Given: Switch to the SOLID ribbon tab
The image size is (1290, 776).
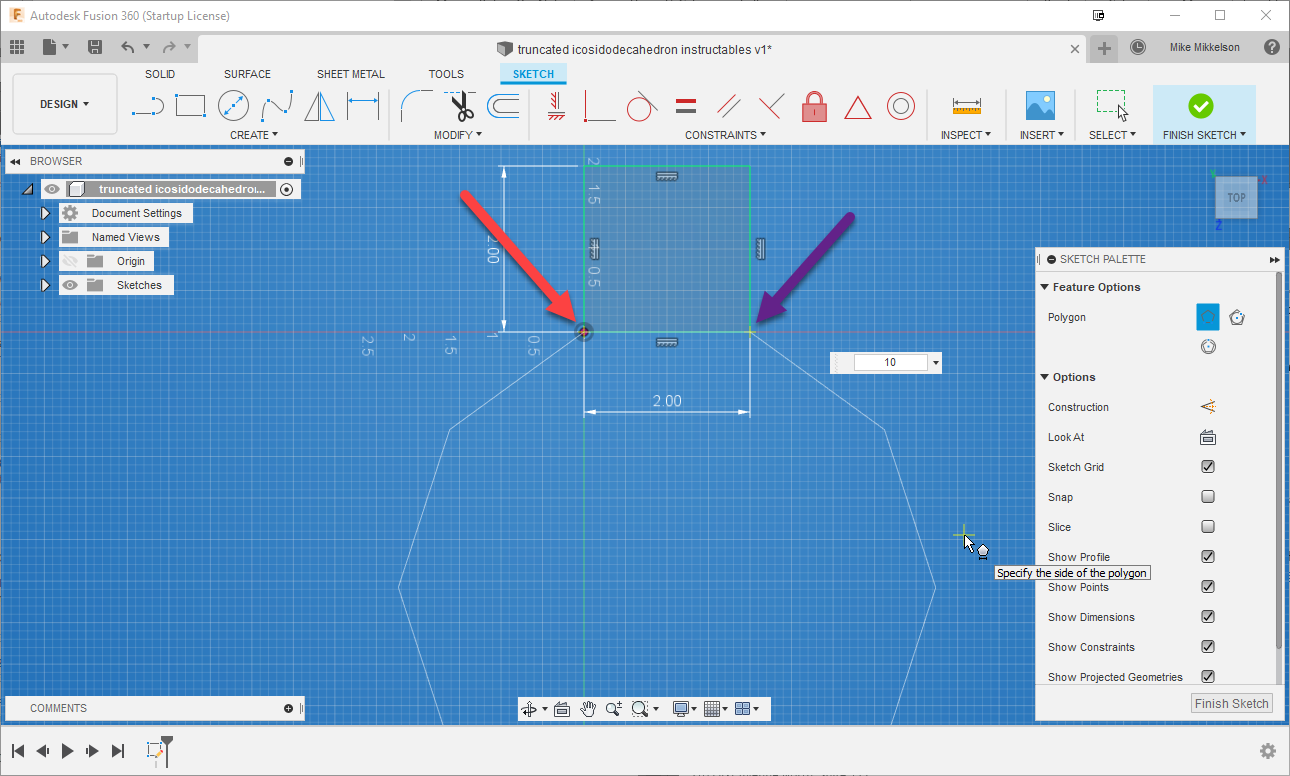Looking at the screenshot, I should pos(159,73).
